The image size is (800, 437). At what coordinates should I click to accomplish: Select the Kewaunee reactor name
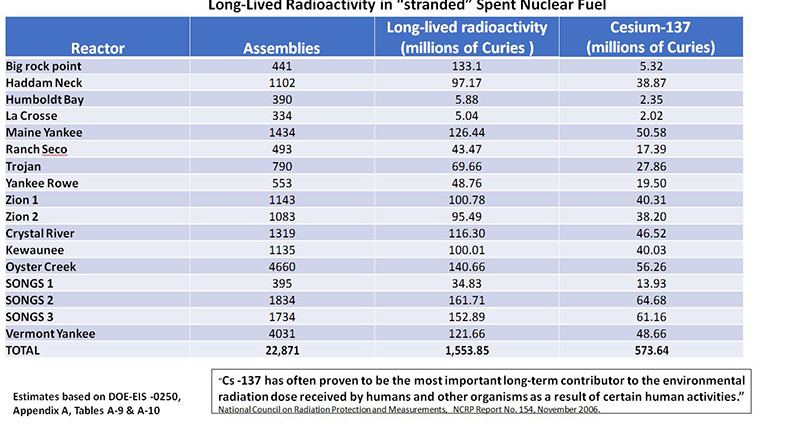coord(35,250)
